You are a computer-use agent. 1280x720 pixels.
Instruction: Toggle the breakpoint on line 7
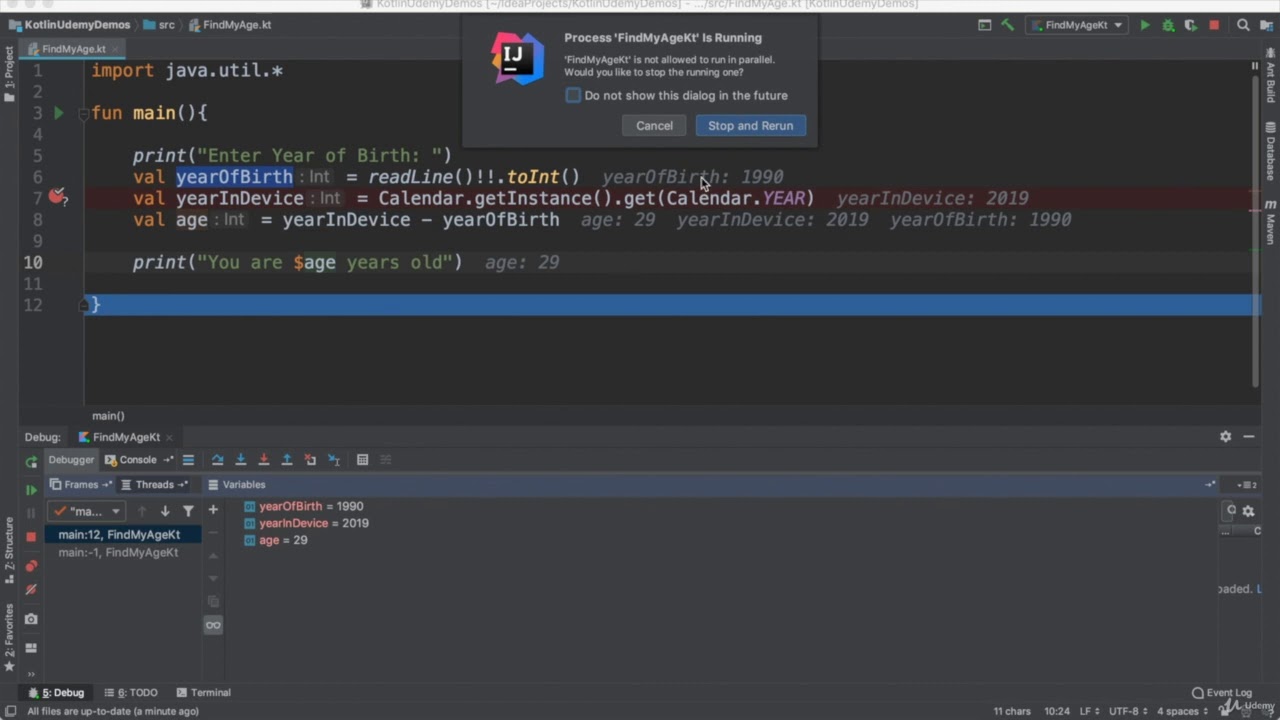click(x=58, y=197)
